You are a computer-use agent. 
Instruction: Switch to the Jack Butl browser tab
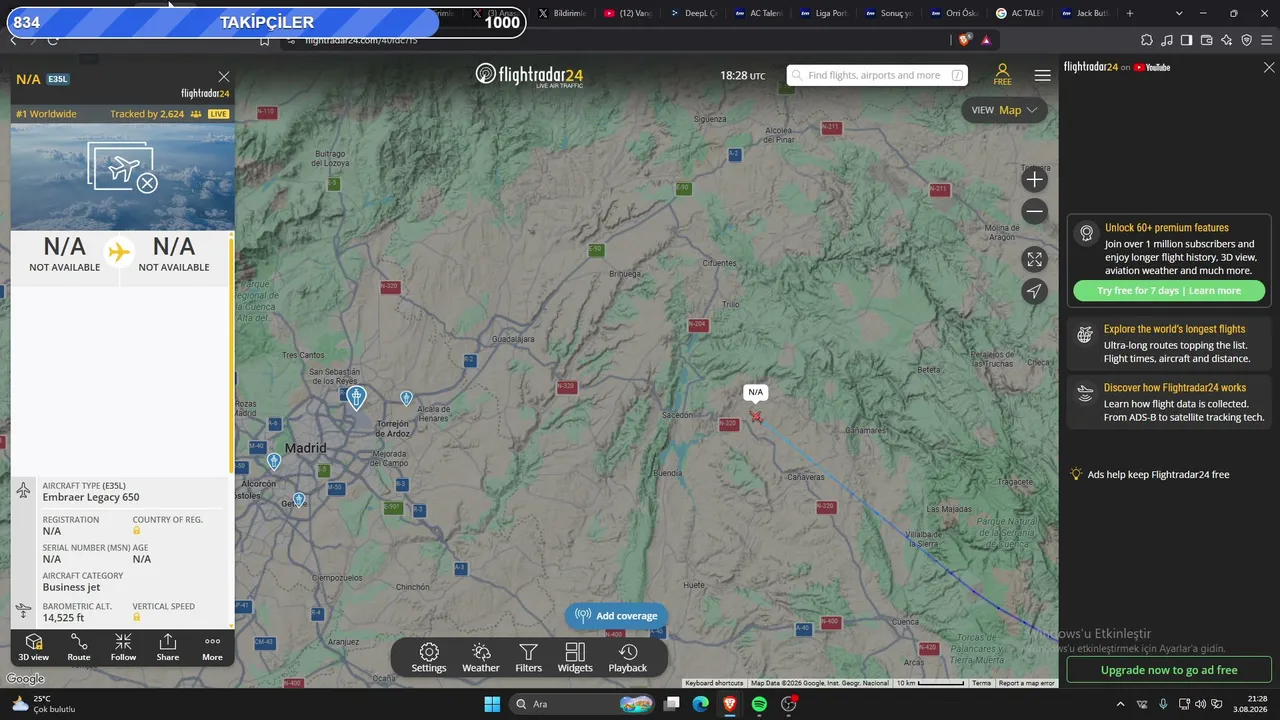click(x=1086, y=14)
